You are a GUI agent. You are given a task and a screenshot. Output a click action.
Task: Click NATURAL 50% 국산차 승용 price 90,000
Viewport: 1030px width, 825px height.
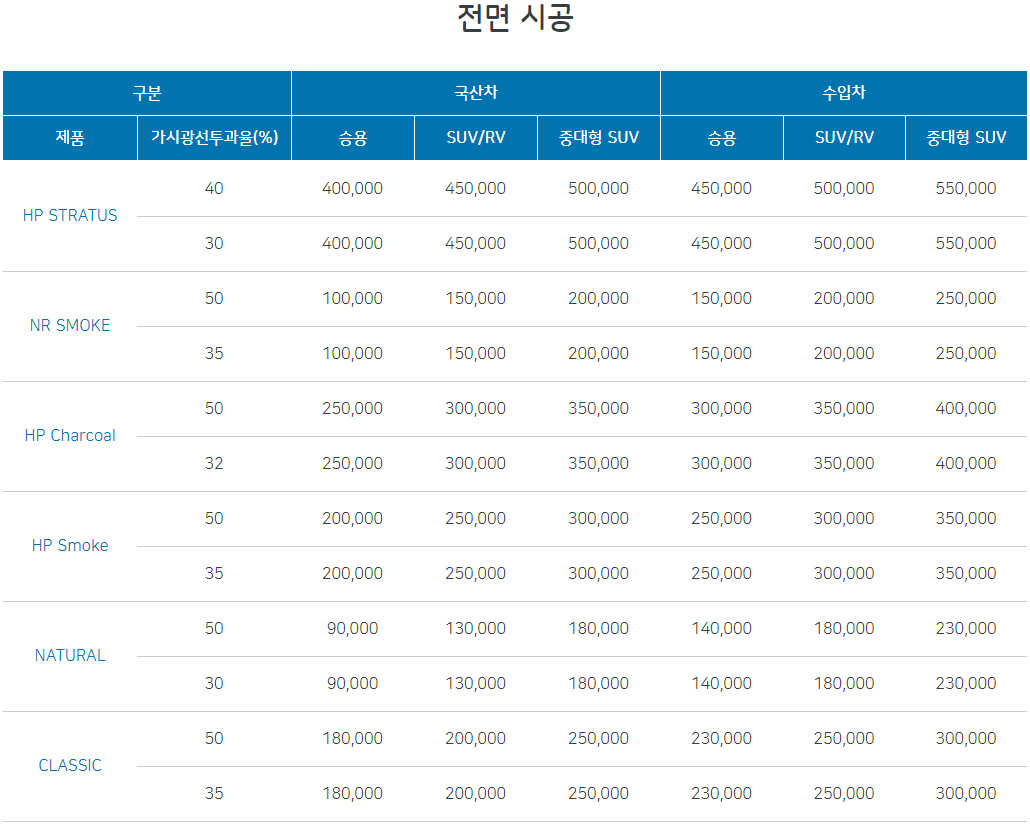[x=353, y=629]
